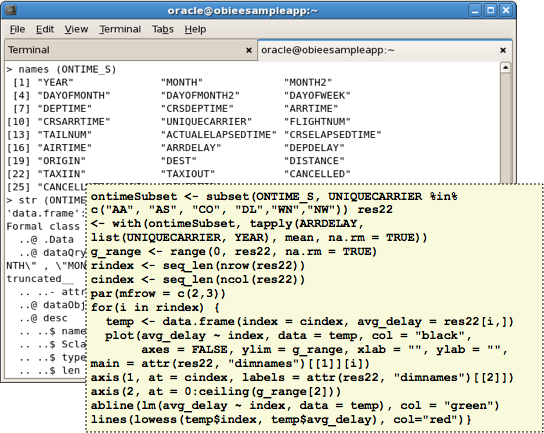Open the Tabs menu
The width and height of the screenshot is (544, 433).
(163, 29)
